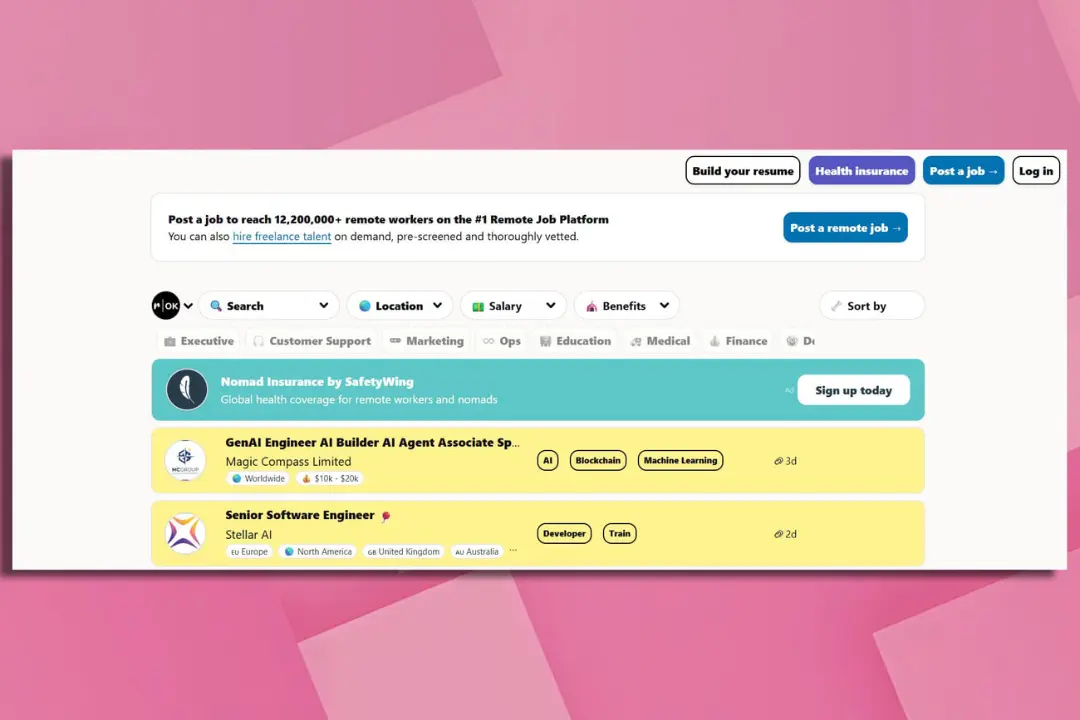
Task: Click the Worldwide location tag
Action: tap(258, 478)
